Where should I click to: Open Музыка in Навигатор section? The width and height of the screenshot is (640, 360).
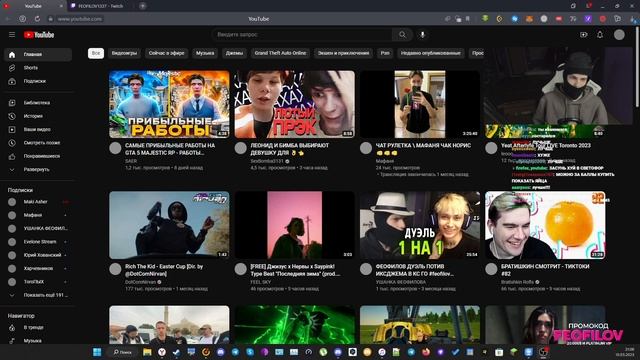38,341
